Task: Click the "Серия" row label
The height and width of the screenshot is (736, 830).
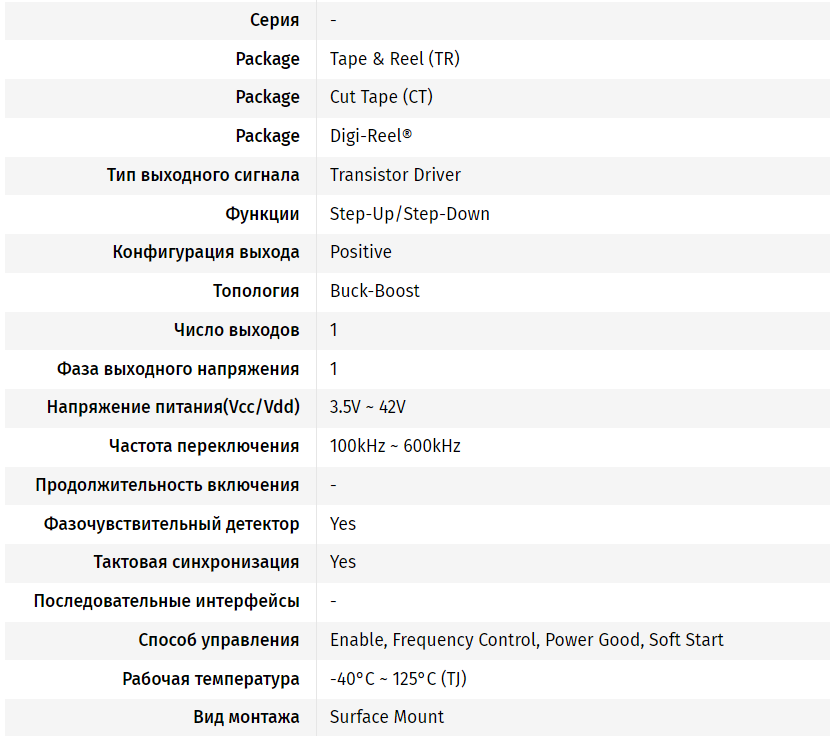Action: click(x=274, y=20)
